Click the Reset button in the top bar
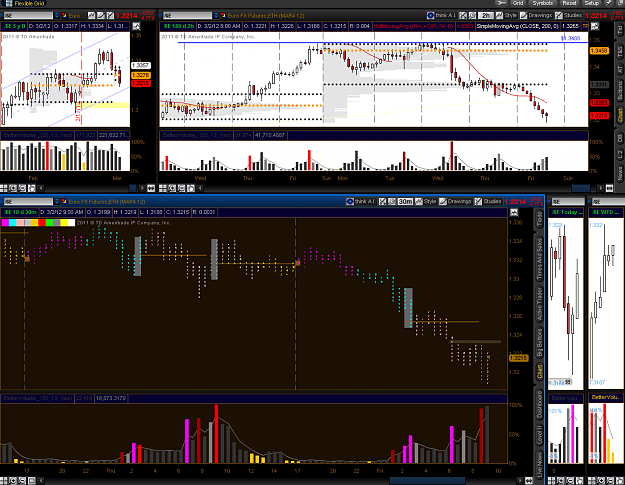This screenshot has width=625, height=485. tap(569, 3)
